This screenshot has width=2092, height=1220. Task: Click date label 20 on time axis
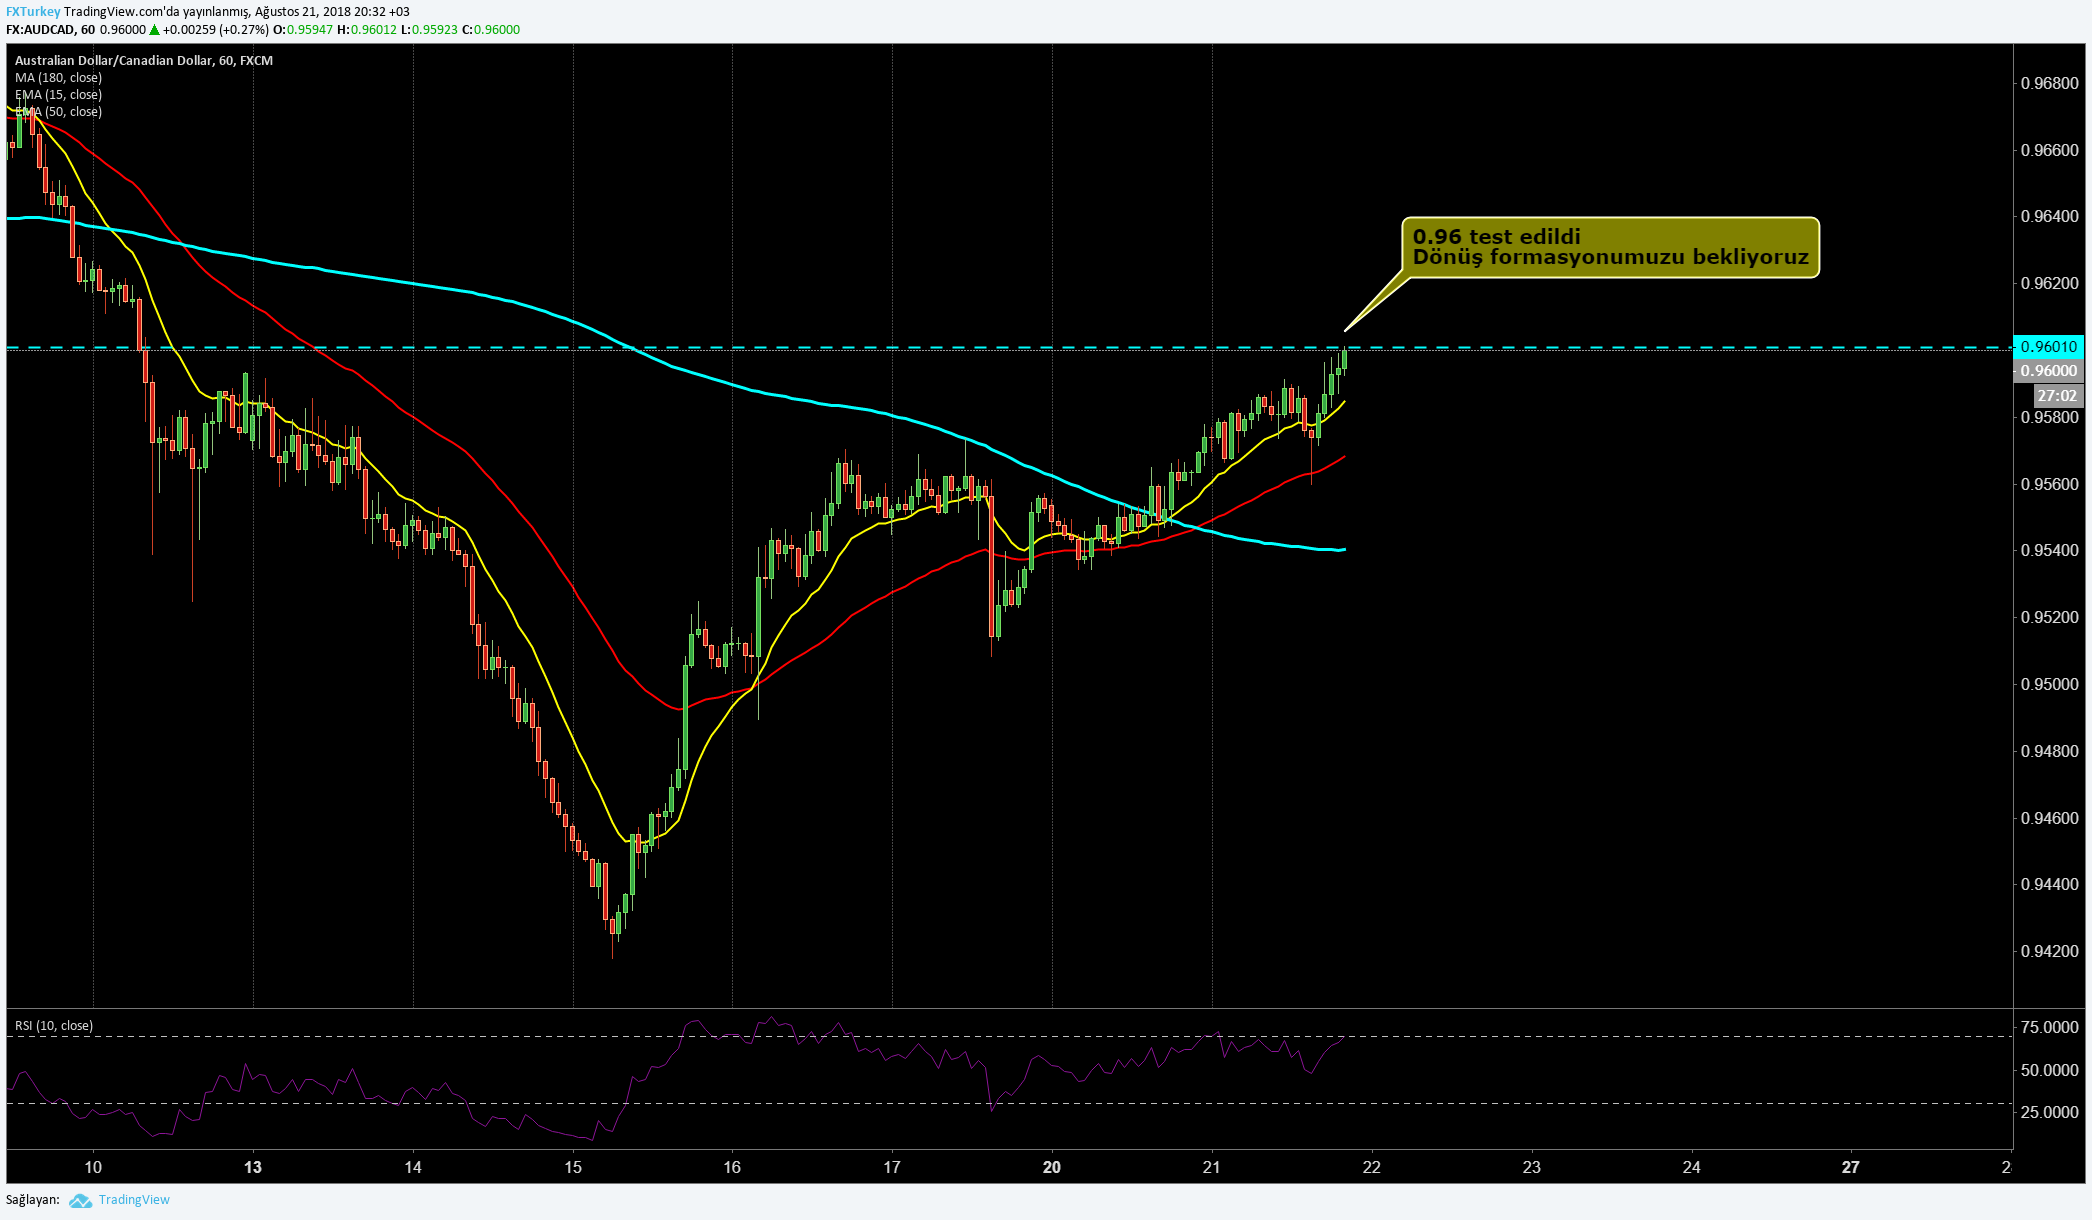tap(1052, 1167)
